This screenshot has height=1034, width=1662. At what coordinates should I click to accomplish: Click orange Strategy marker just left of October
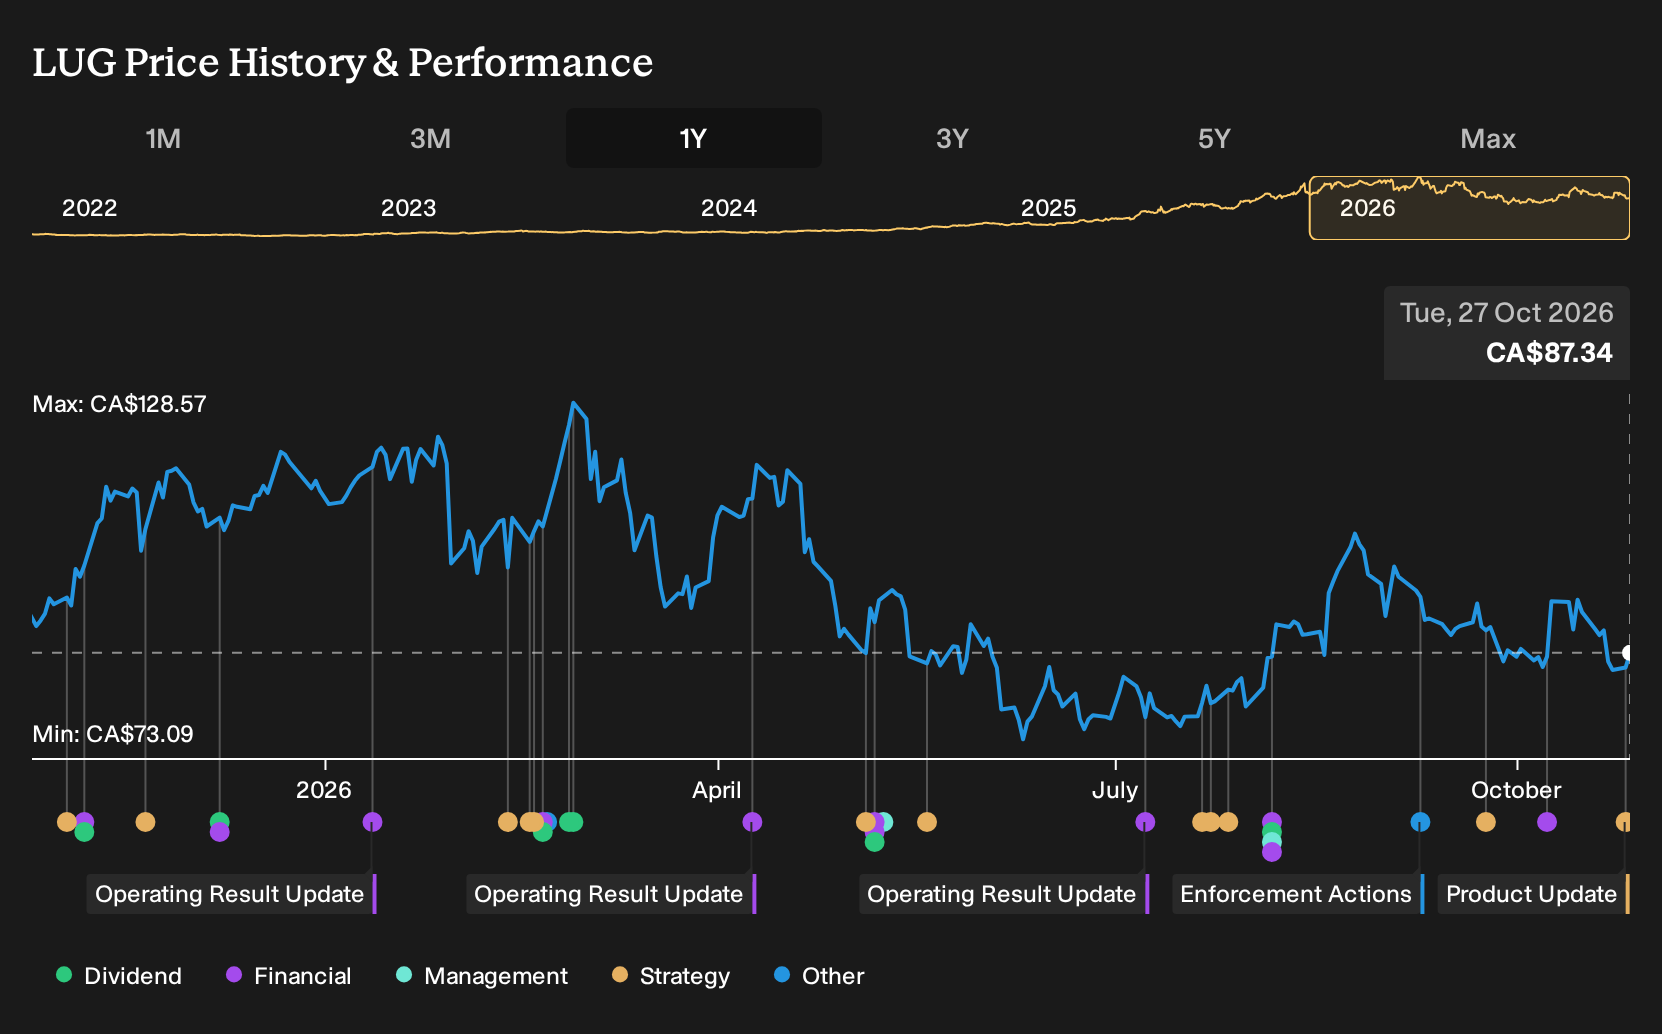coord(1486,822)
